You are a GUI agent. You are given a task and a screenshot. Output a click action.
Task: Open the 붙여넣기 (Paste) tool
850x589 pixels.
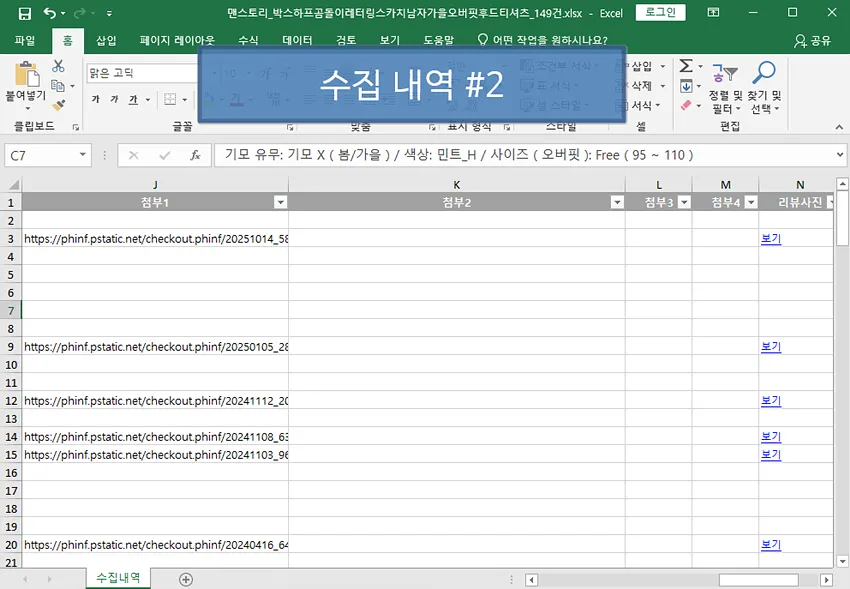point(25,80)
